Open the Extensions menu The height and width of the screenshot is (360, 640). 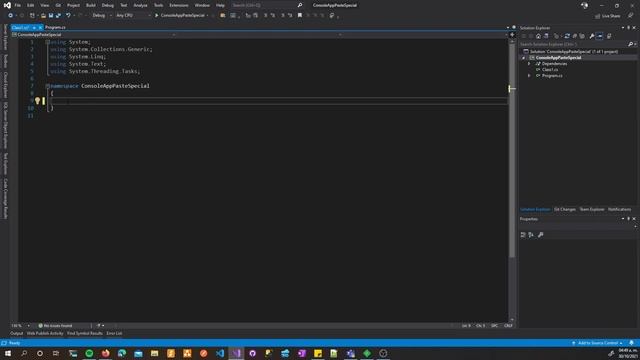(179, 5)
